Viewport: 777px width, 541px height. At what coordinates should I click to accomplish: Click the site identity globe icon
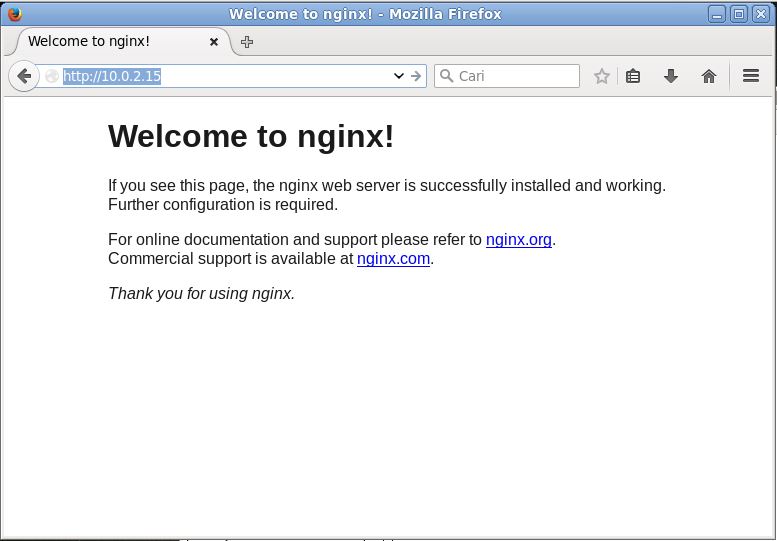(52, 76)
